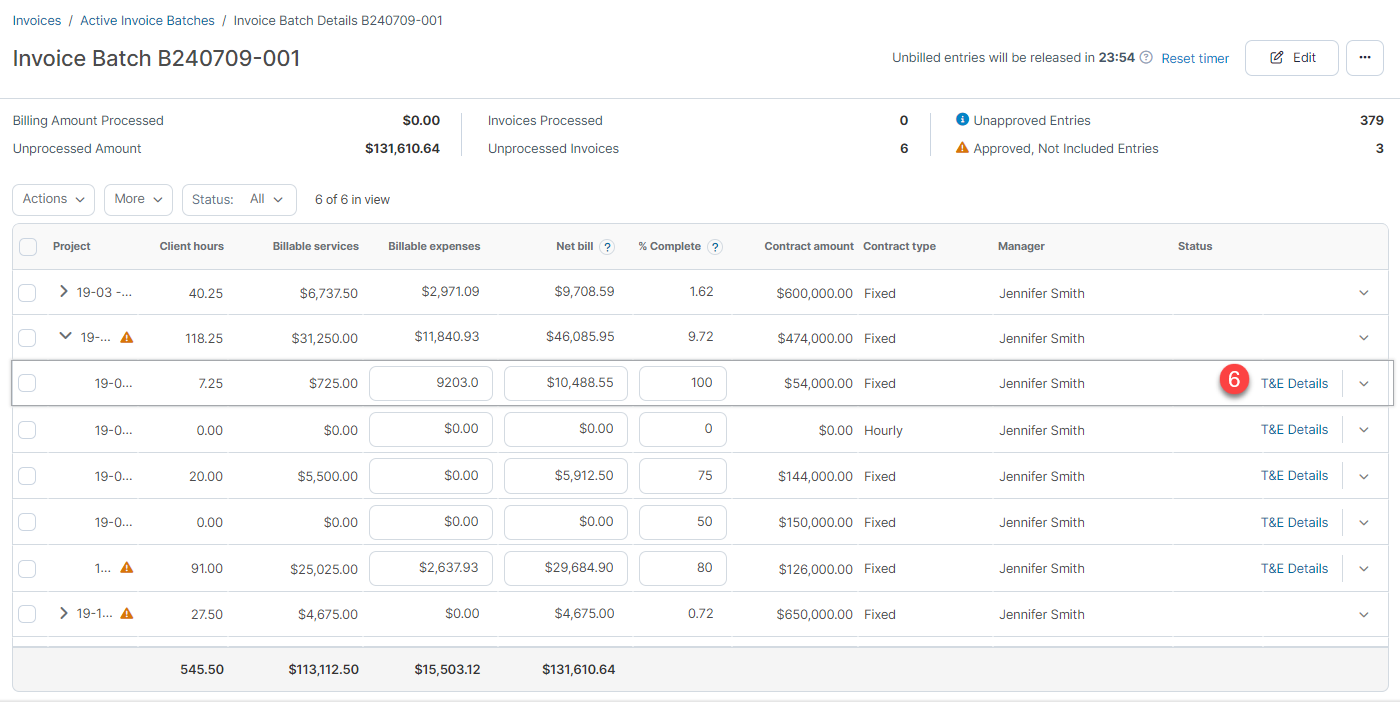Open the row menu chevron for the $600,000.00 row

click(x=1364, y=293)
